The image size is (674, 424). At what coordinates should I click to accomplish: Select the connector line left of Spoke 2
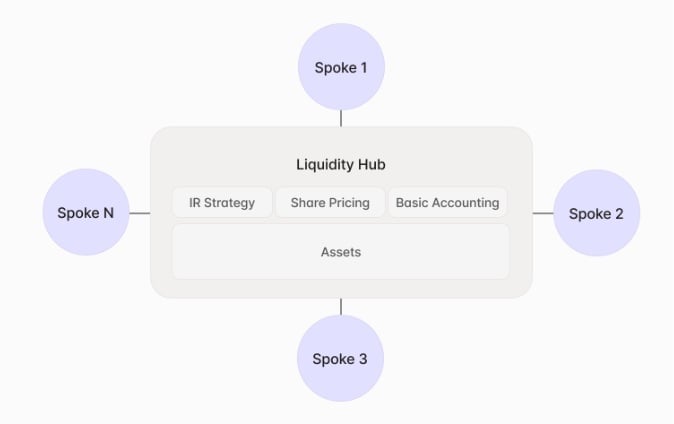pyautogui.click(x=543, y=213)
